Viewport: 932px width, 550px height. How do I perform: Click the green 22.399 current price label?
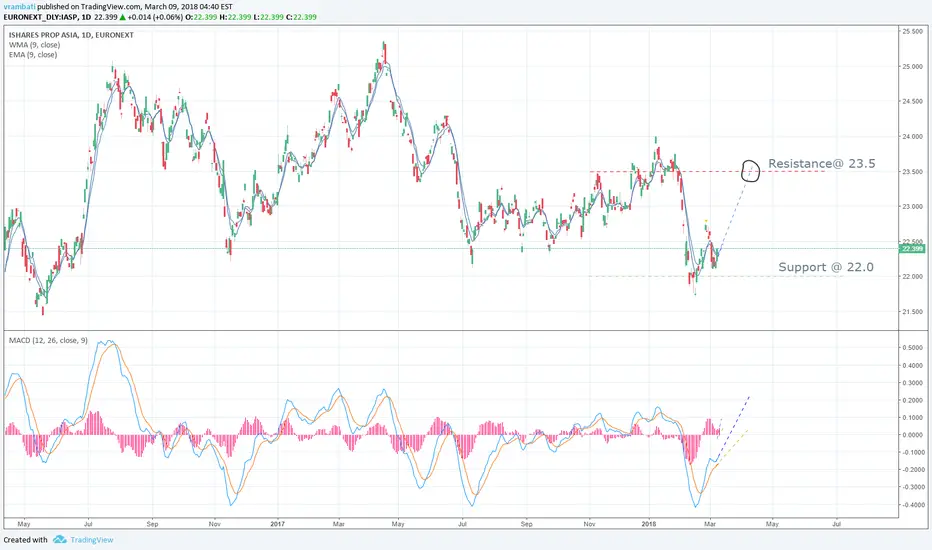point(912,249)
